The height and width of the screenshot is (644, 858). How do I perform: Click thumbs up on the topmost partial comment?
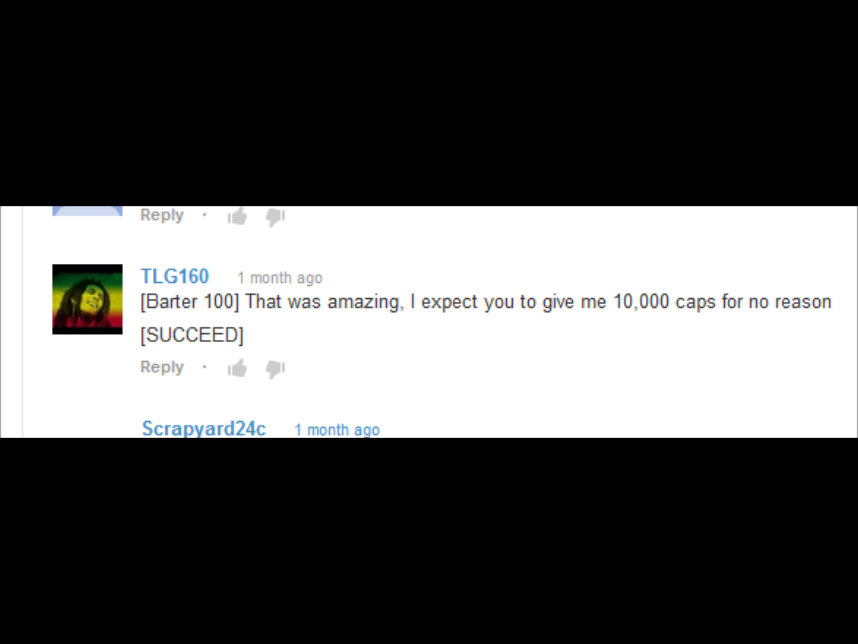point(237,216)
